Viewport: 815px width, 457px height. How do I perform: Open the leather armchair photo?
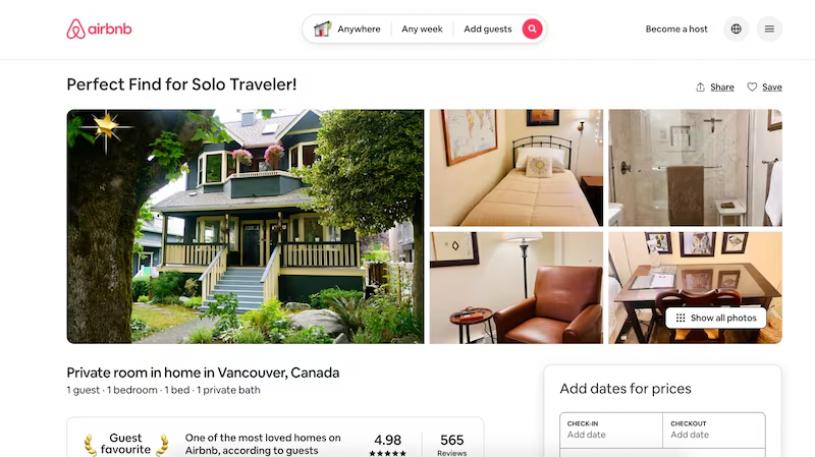[516, 288]
